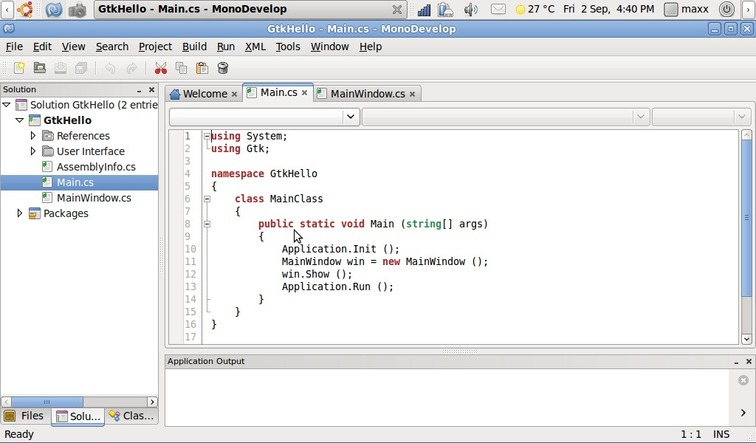The image size is (756, 443).
Task: Clear the Application Output pad with the X icon
Action: point(743,380)
